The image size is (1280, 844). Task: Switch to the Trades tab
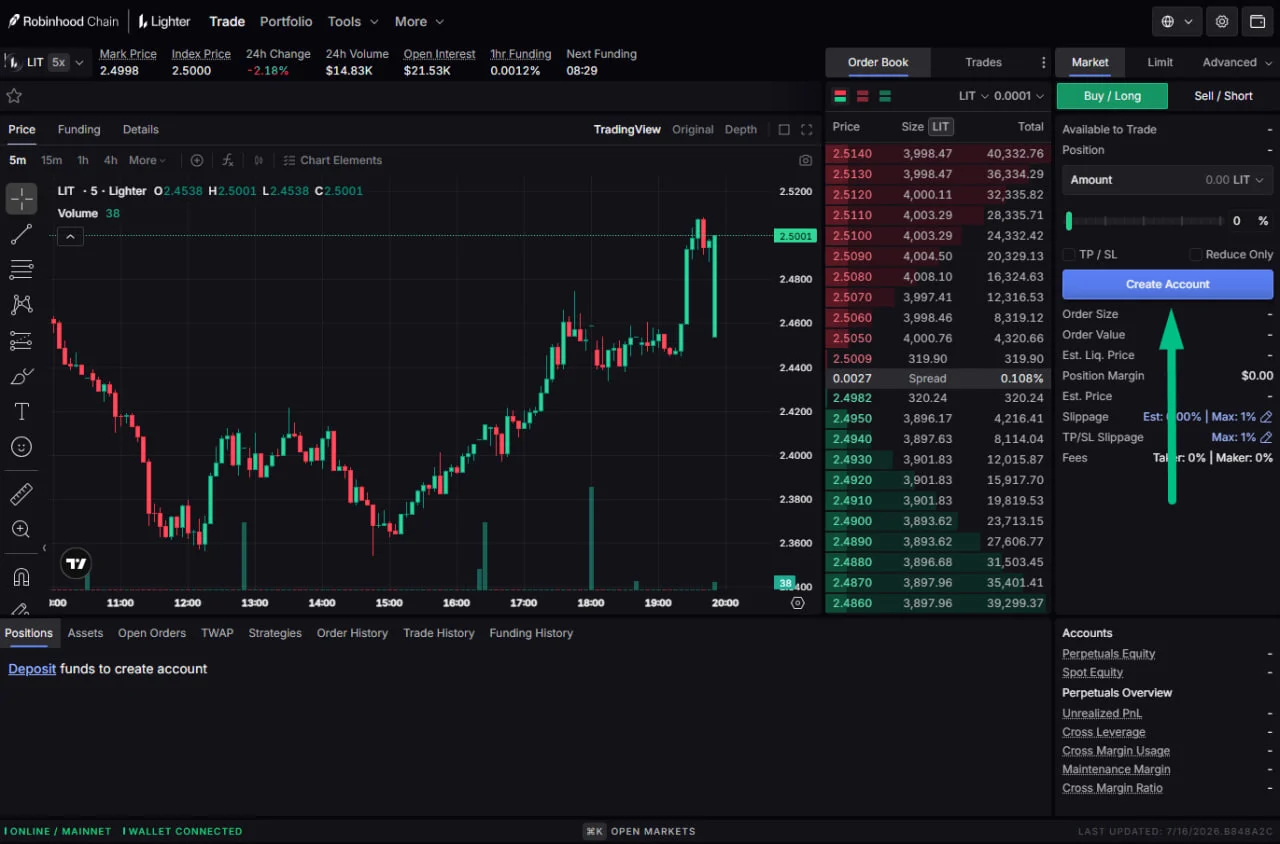click(983, 62)
